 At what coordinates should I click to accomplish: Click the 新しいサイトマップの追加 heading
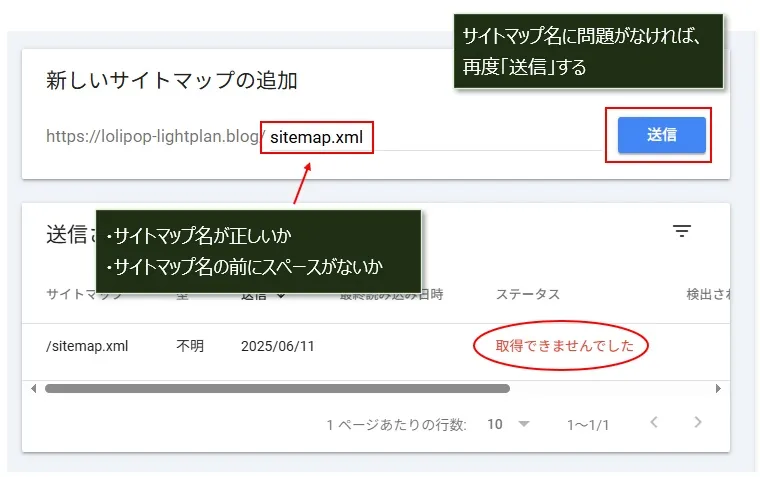click(x=171, y=81)
